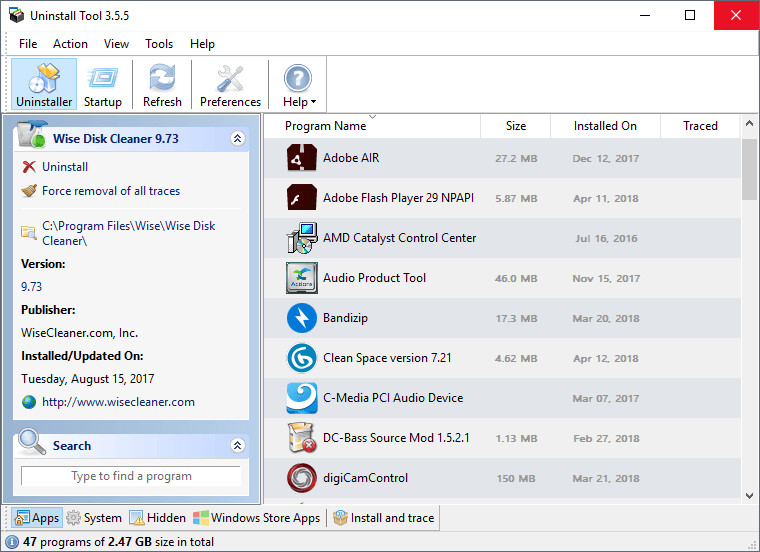Click the digiCamControl program icon

coord(302,478)
